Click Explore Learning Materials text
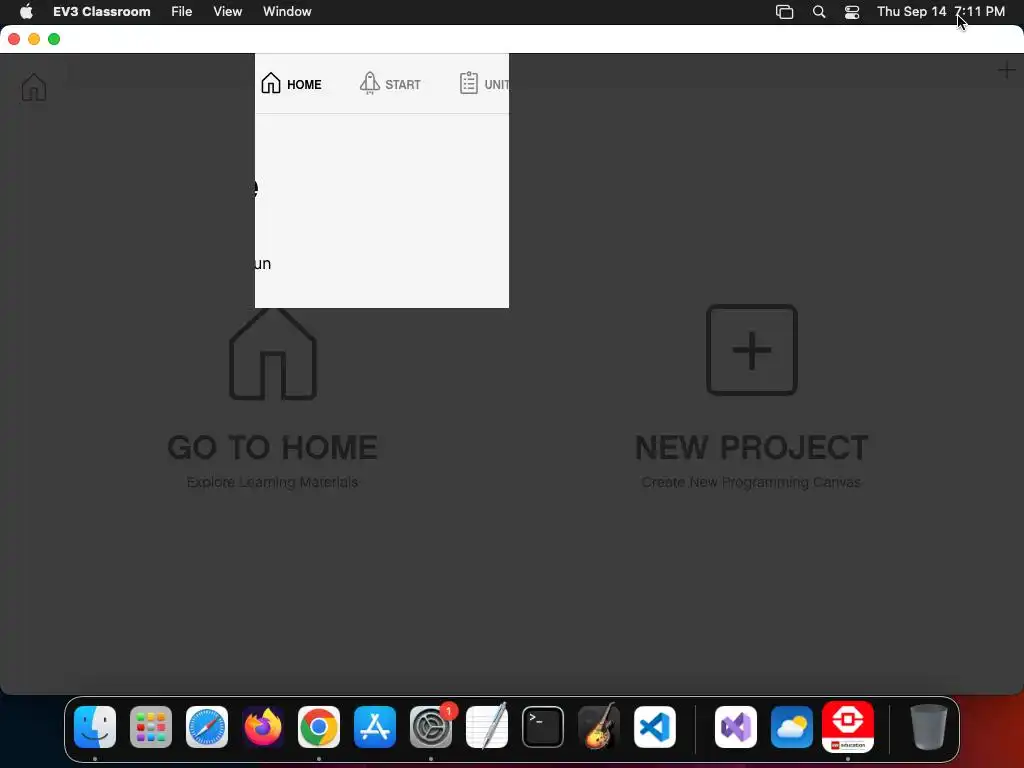The height and width of the screenshot is (768, 1024). point(272,482)
